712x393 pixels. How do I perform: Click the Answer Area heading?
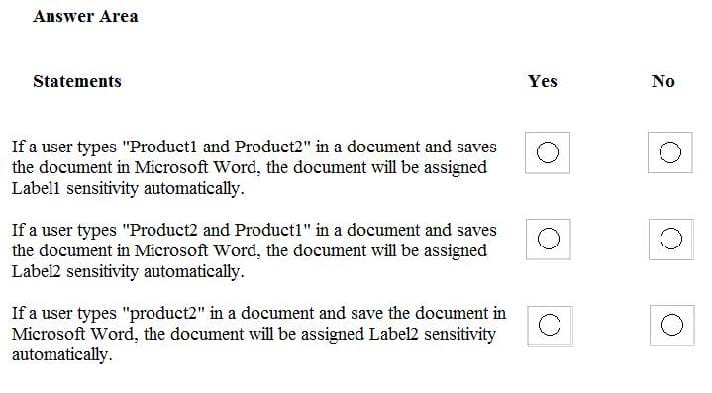[x=86, y=16]
